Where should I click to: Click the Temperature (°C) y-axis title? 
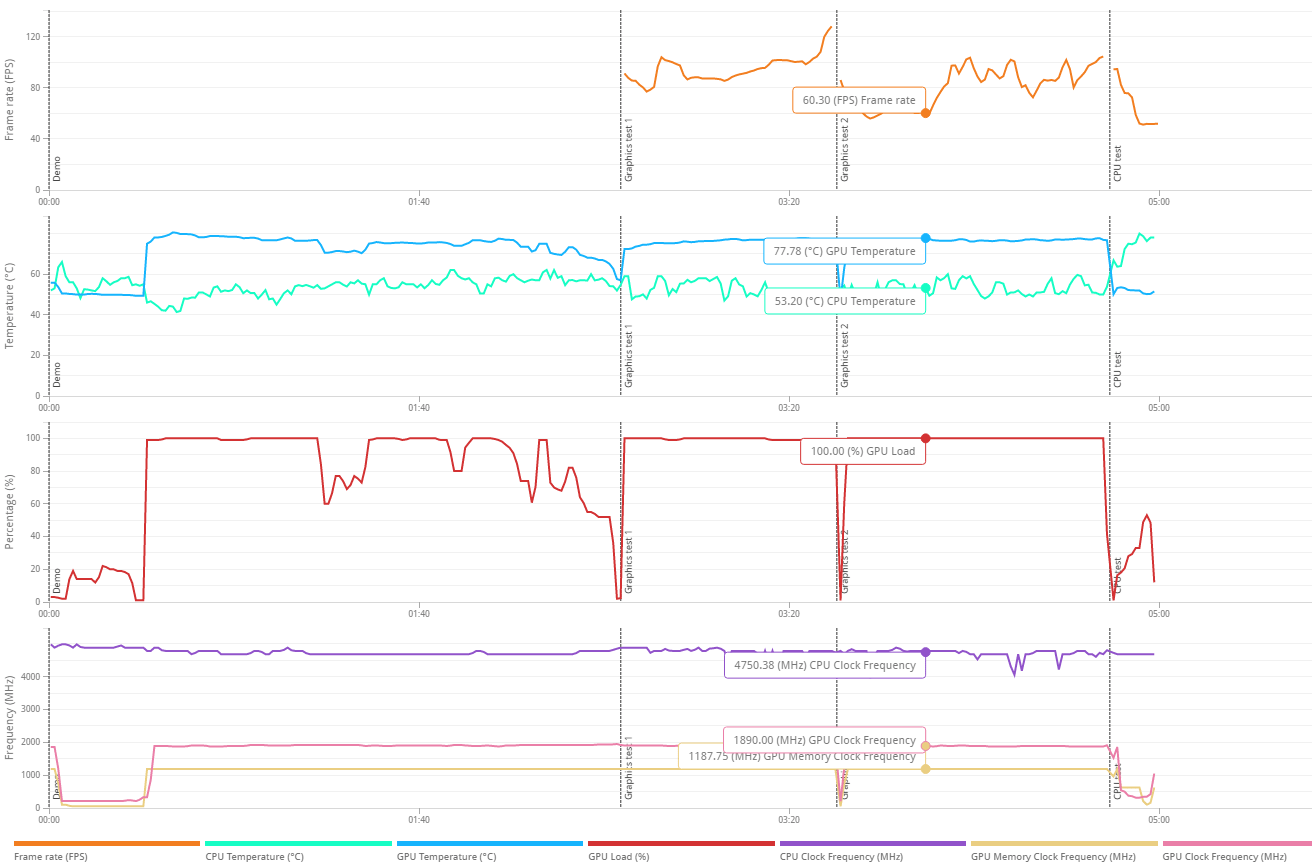tap(10, 305)
